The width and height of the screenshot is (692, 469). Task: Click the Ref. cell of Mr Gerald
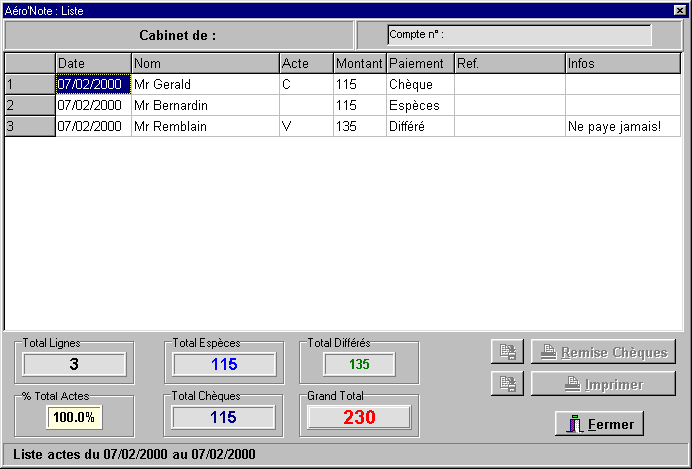coord(510,84)
